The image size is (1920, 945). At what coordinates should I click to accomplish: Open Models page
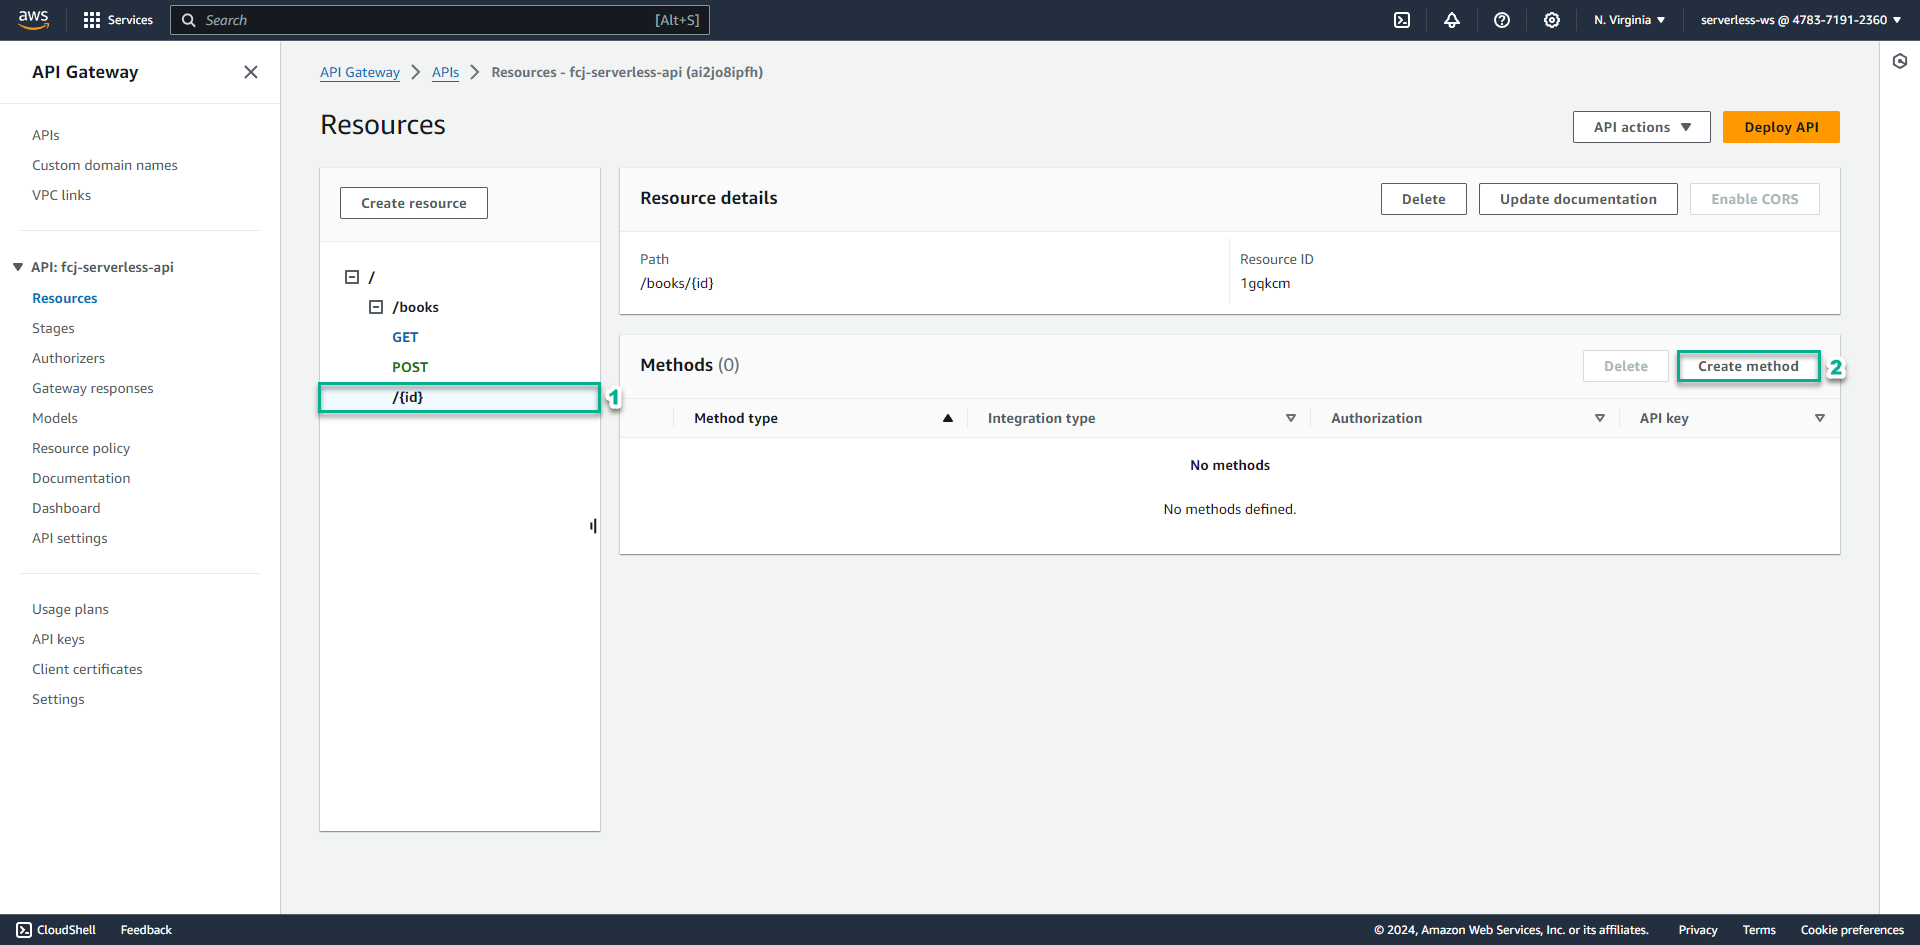[x=55, y=418]
